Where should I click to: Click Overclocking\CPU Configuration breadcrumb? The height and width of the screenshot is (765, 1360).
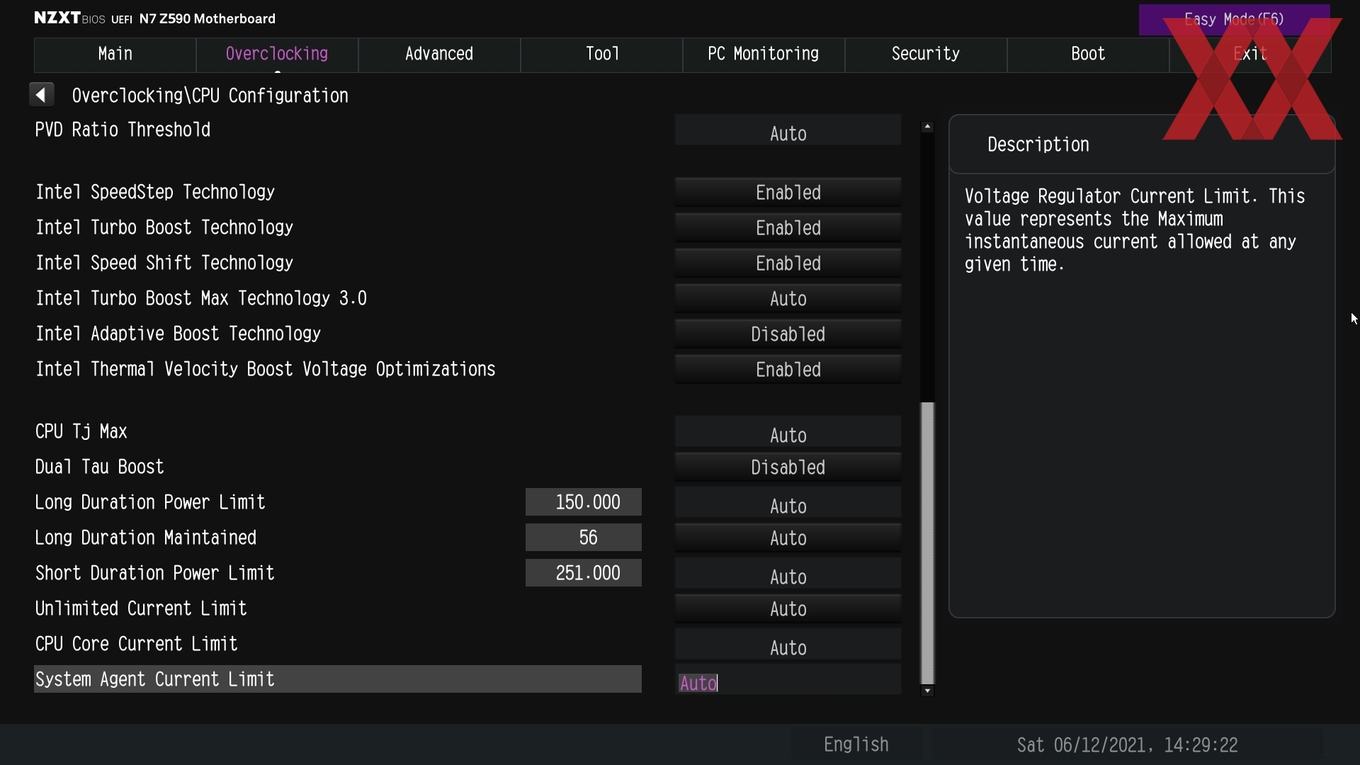tap(210, 96)
